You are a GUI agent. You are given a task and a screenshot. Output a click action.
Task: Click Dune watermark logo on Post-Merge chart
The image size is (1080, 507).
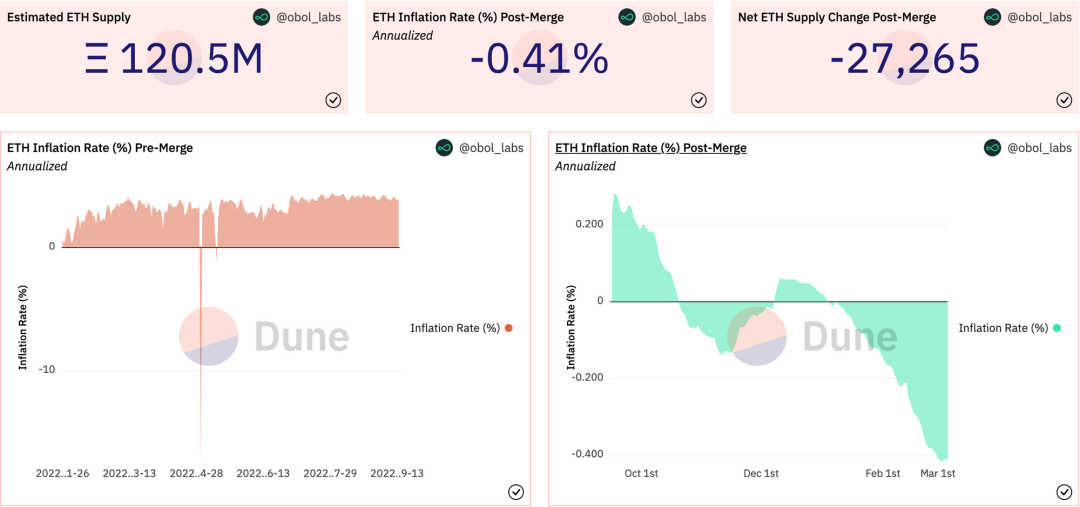point(812,336)
